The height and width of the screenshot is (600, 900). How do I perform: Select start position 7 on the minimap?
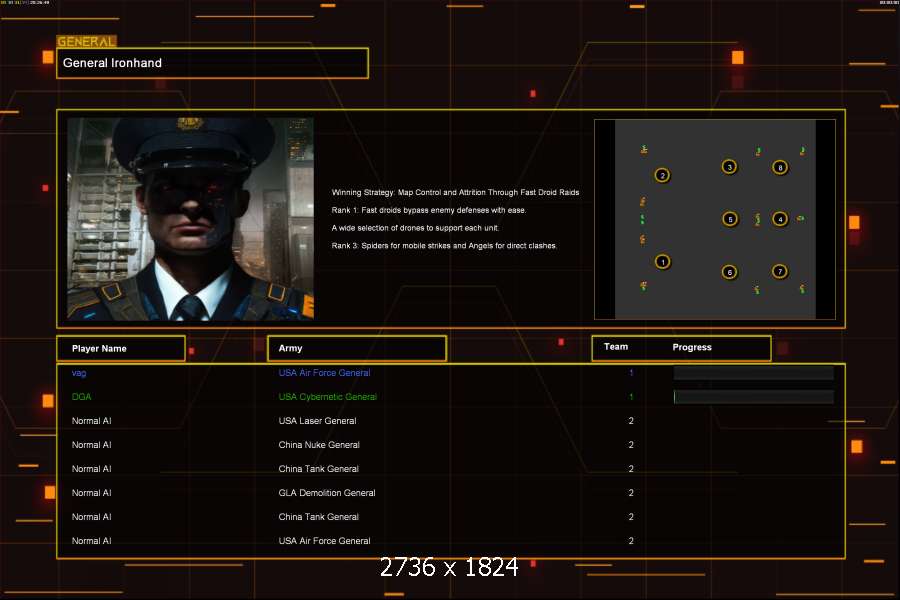coord(779,271)
